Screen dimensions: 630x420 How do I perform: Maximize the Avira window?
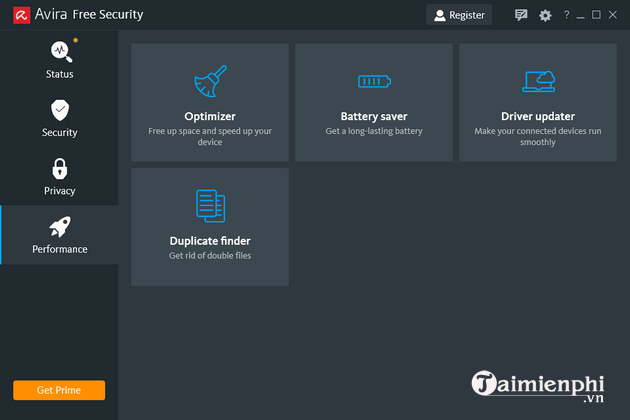(x=596, y=15)
